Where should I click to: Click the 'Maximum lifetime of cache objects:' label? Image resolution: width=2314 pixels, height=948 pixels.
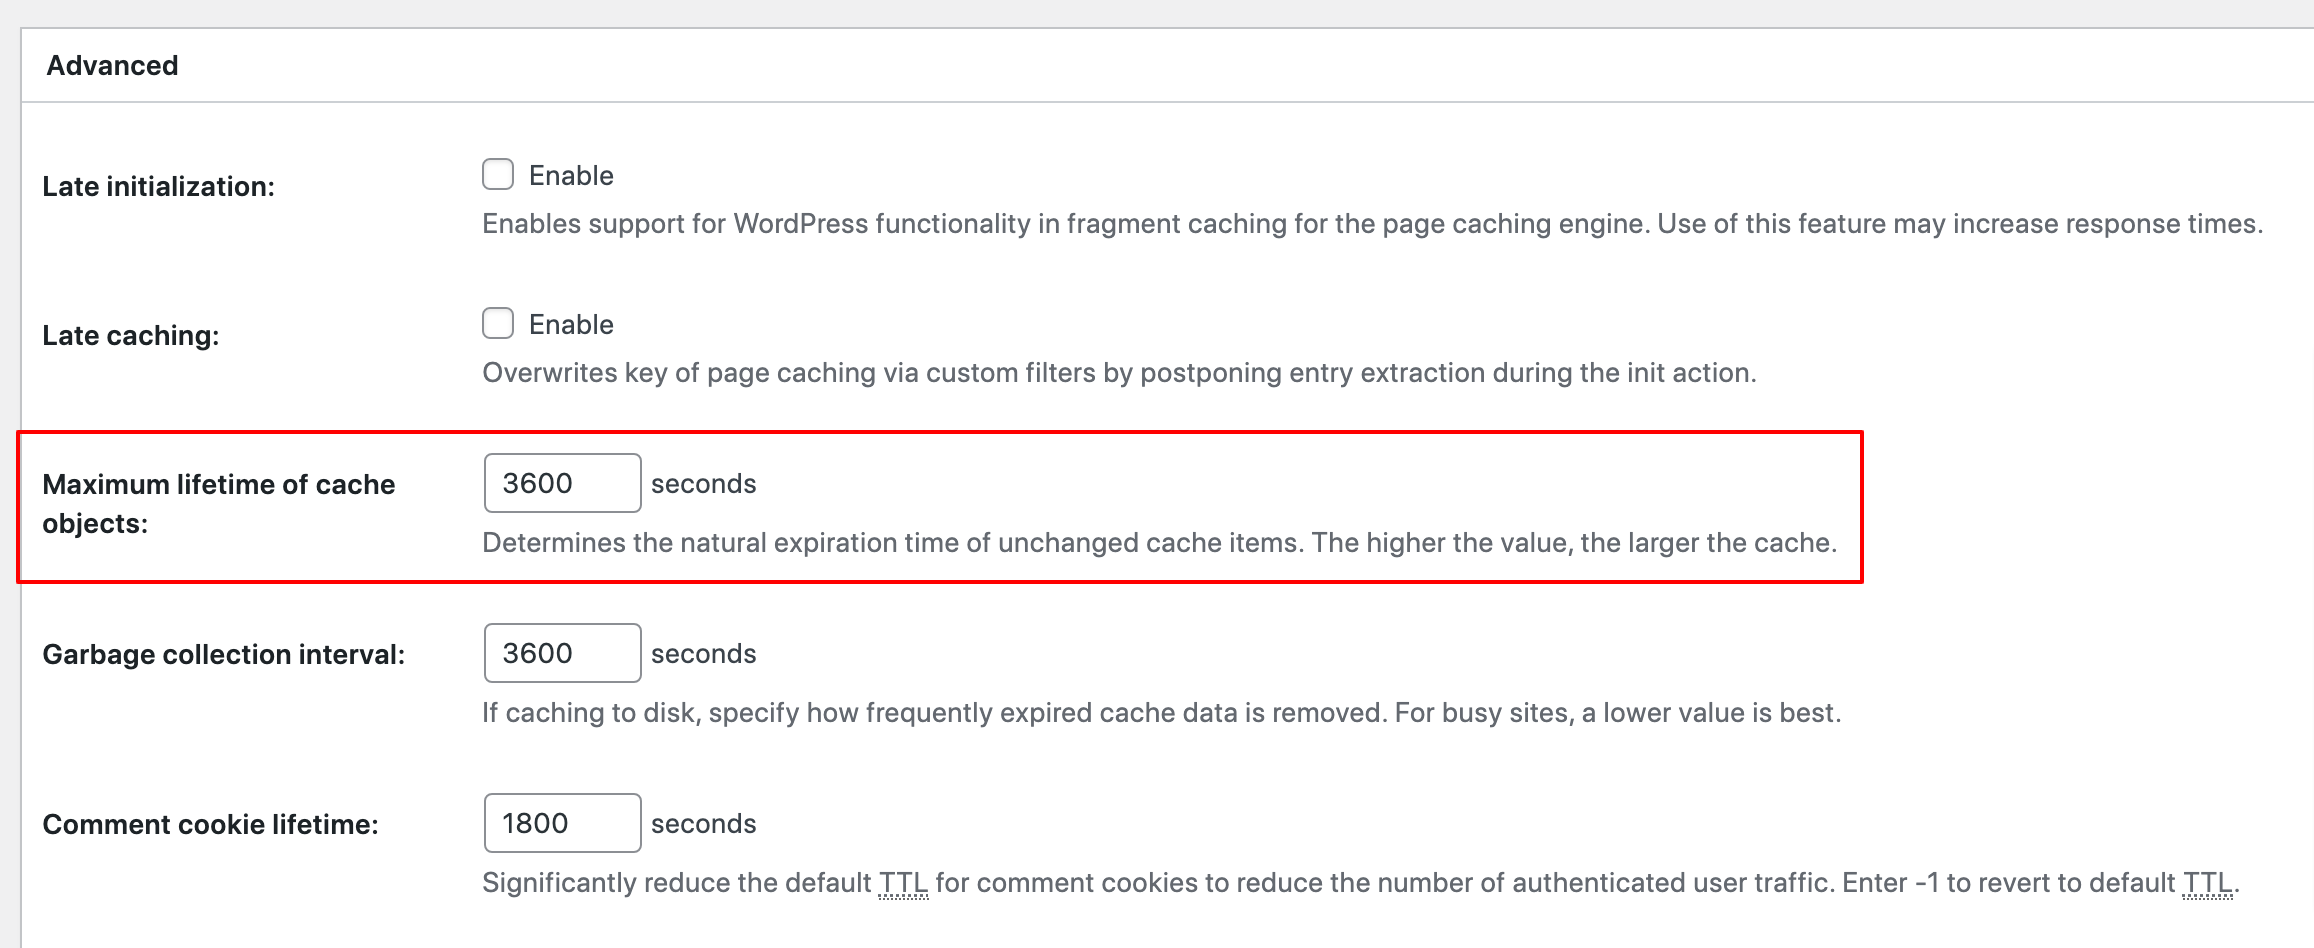click(218, 504)
